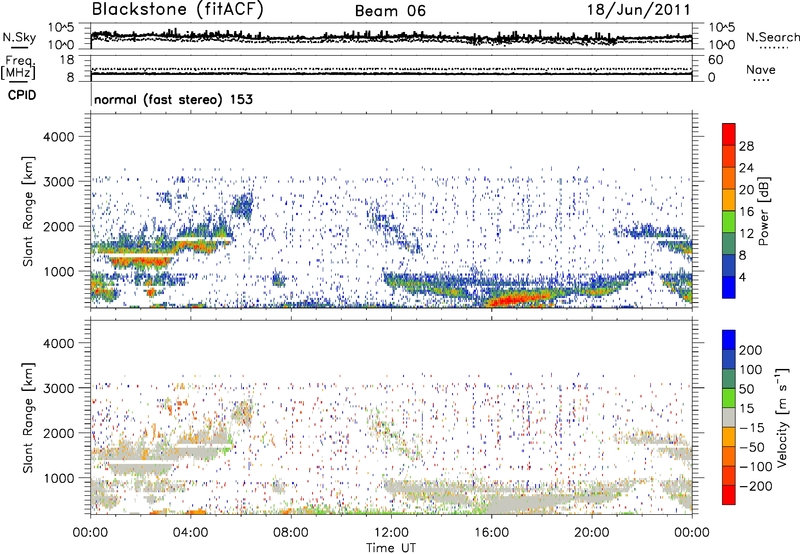Viewport: 800px width, 554px height.
Task: Click the '04:00' time axis tick label
Action: 190,533
